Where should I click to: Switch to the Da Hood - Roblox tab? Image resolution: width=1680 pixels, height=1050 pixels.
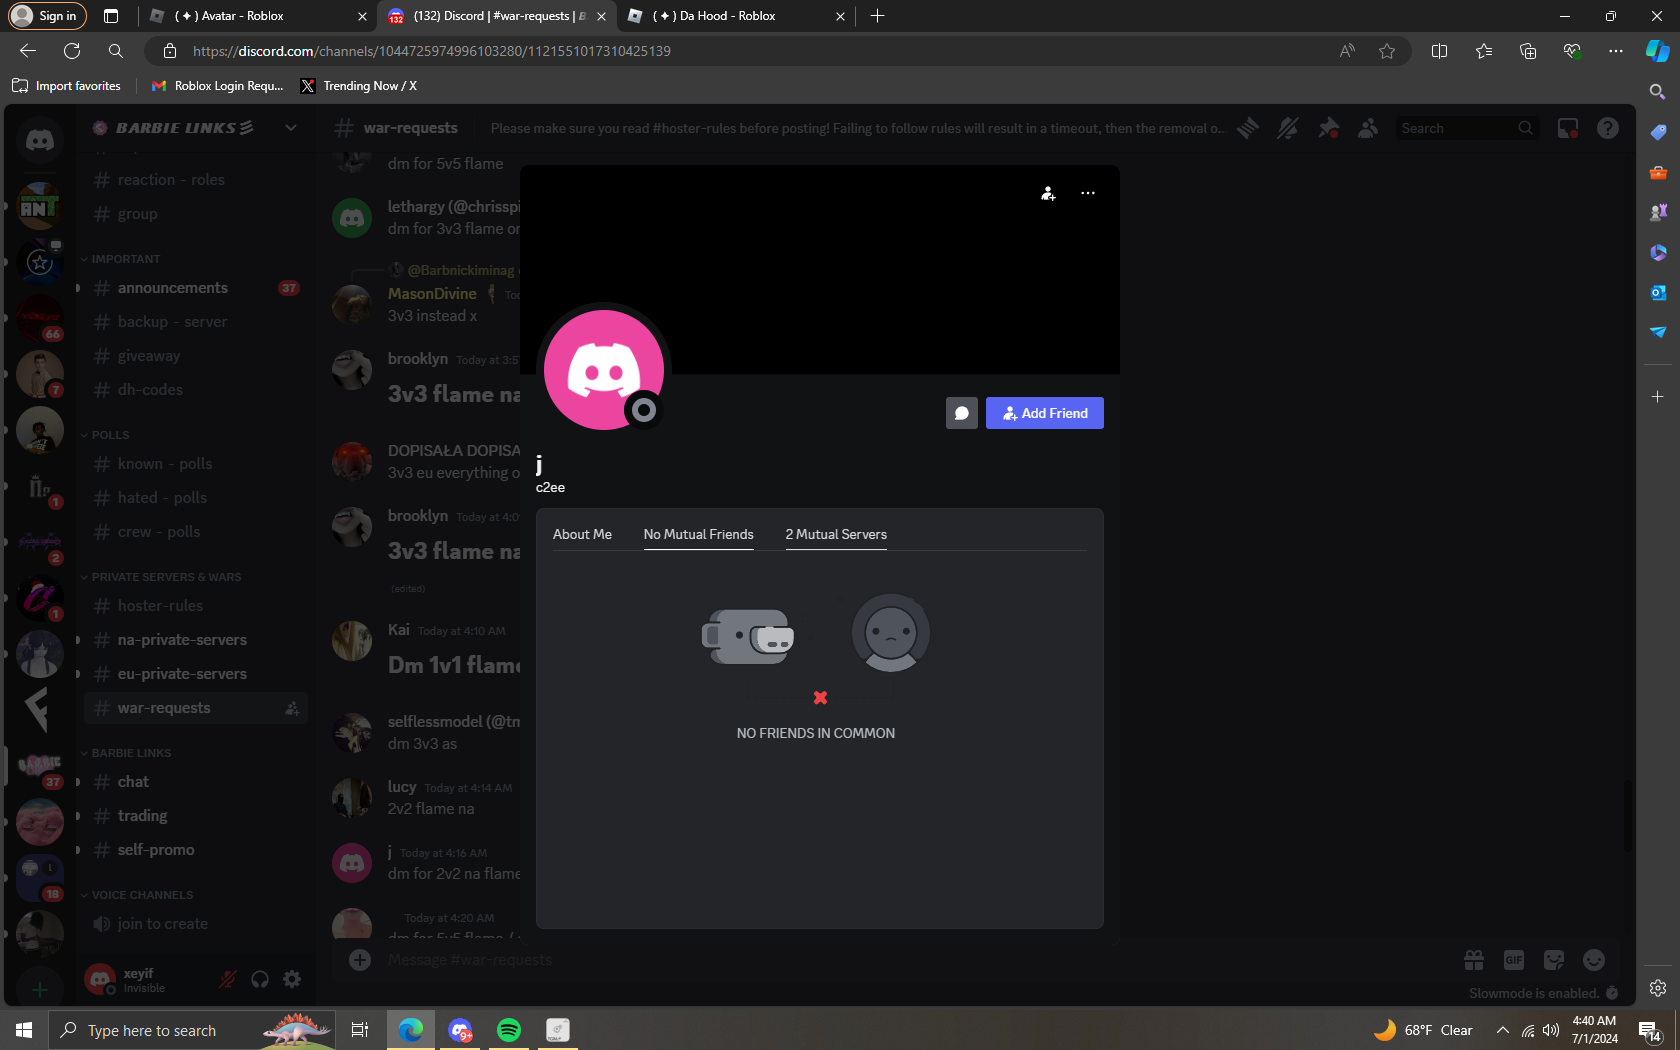(x=736, y=16)
